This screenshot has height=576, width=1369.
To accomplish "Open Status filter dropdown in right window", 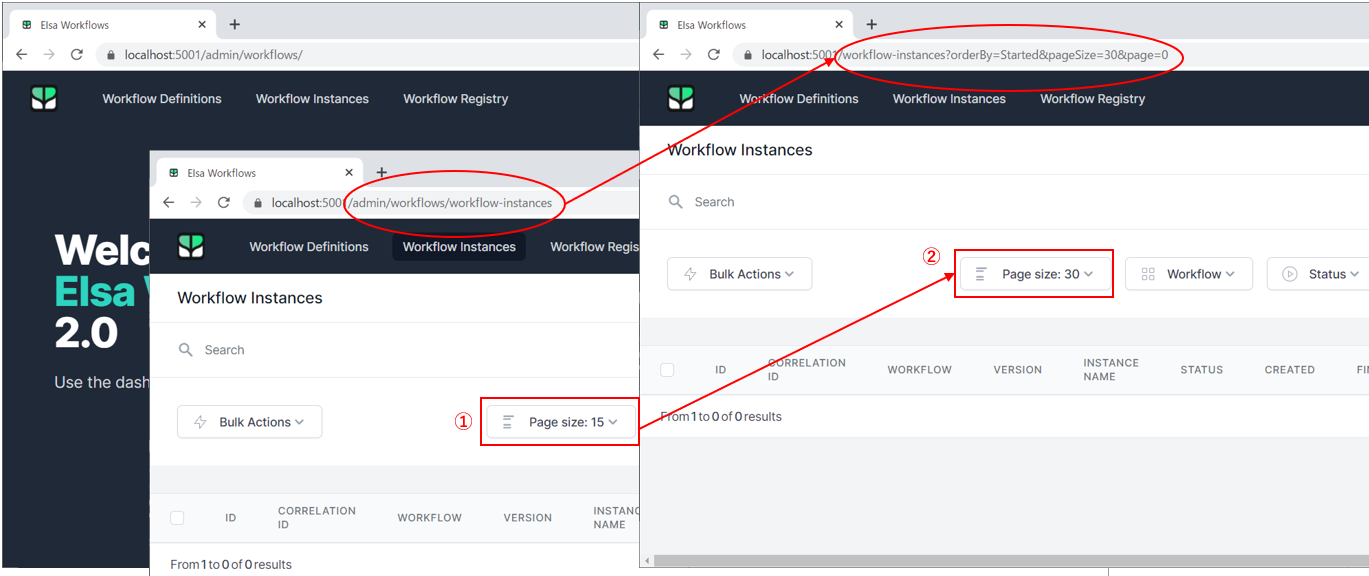I will click(1318, 274).
